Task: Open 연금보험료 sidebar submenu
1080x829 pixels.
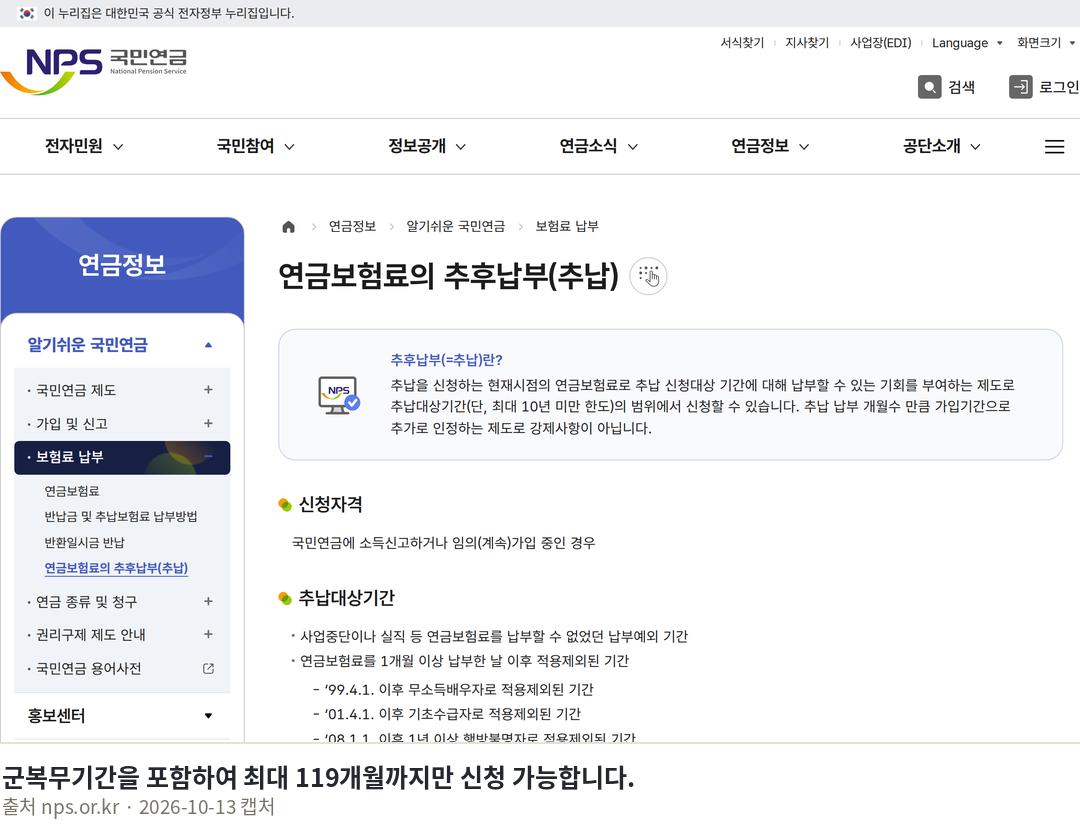Action: click(72, 491)
